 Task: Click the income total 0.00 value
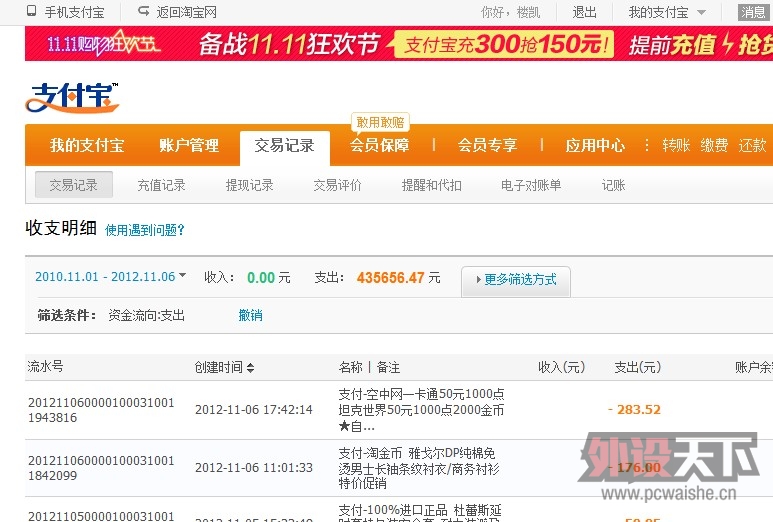(x=261, y=278)
